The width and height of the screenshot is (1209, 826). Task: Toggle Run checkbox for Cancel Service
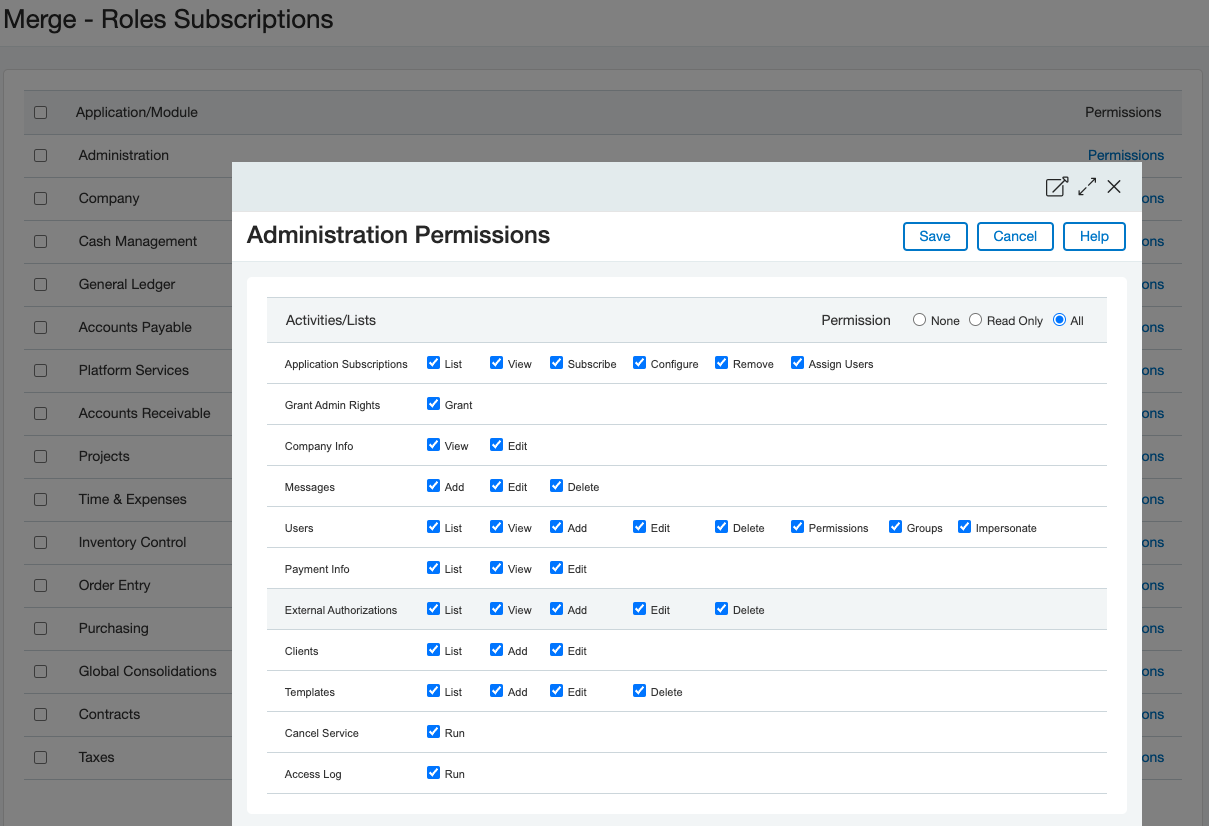coord(433,732)
